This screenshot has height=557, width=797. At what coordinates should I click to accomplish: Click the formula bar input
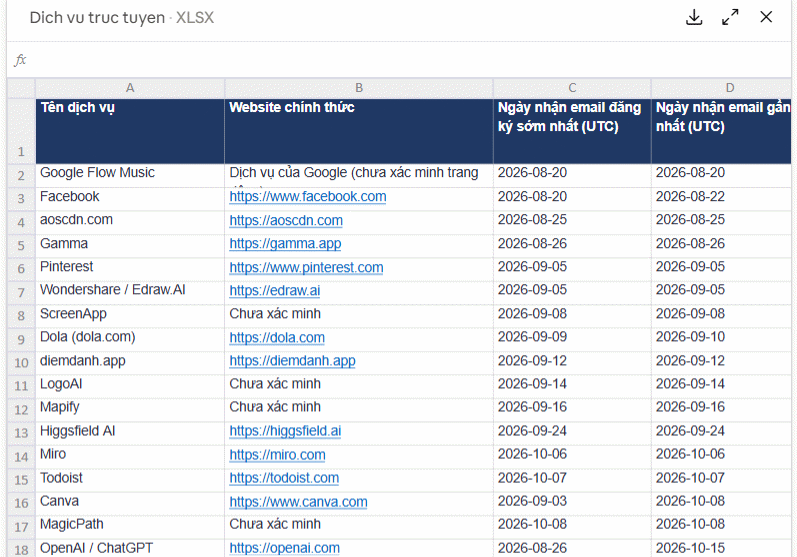[x=410, y=60]
